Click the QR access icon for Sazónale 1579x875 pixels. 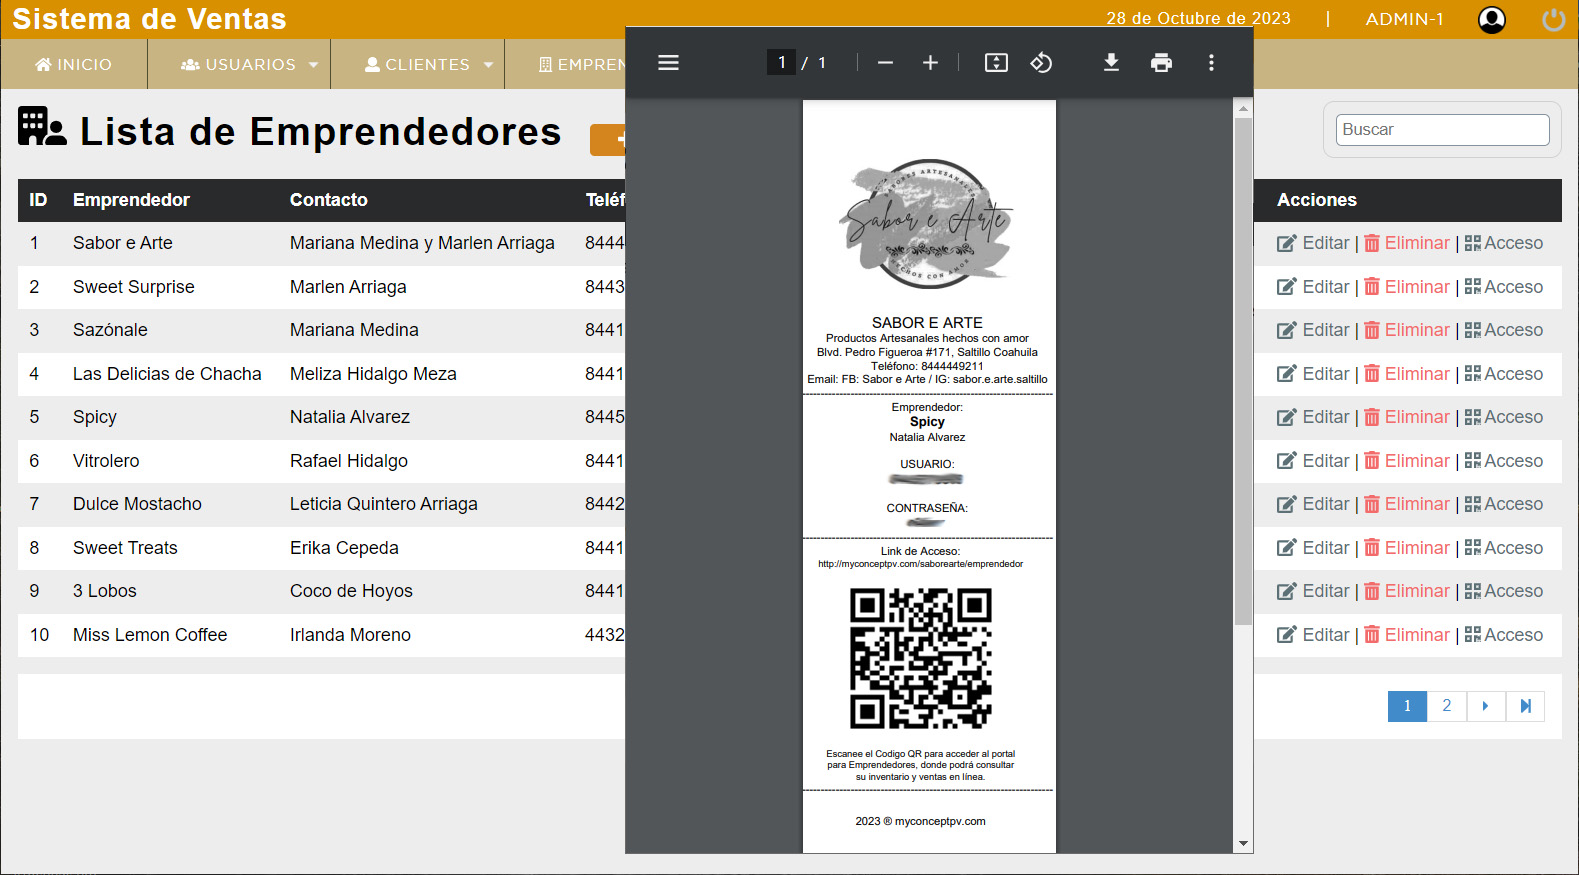coord(1472,330)
